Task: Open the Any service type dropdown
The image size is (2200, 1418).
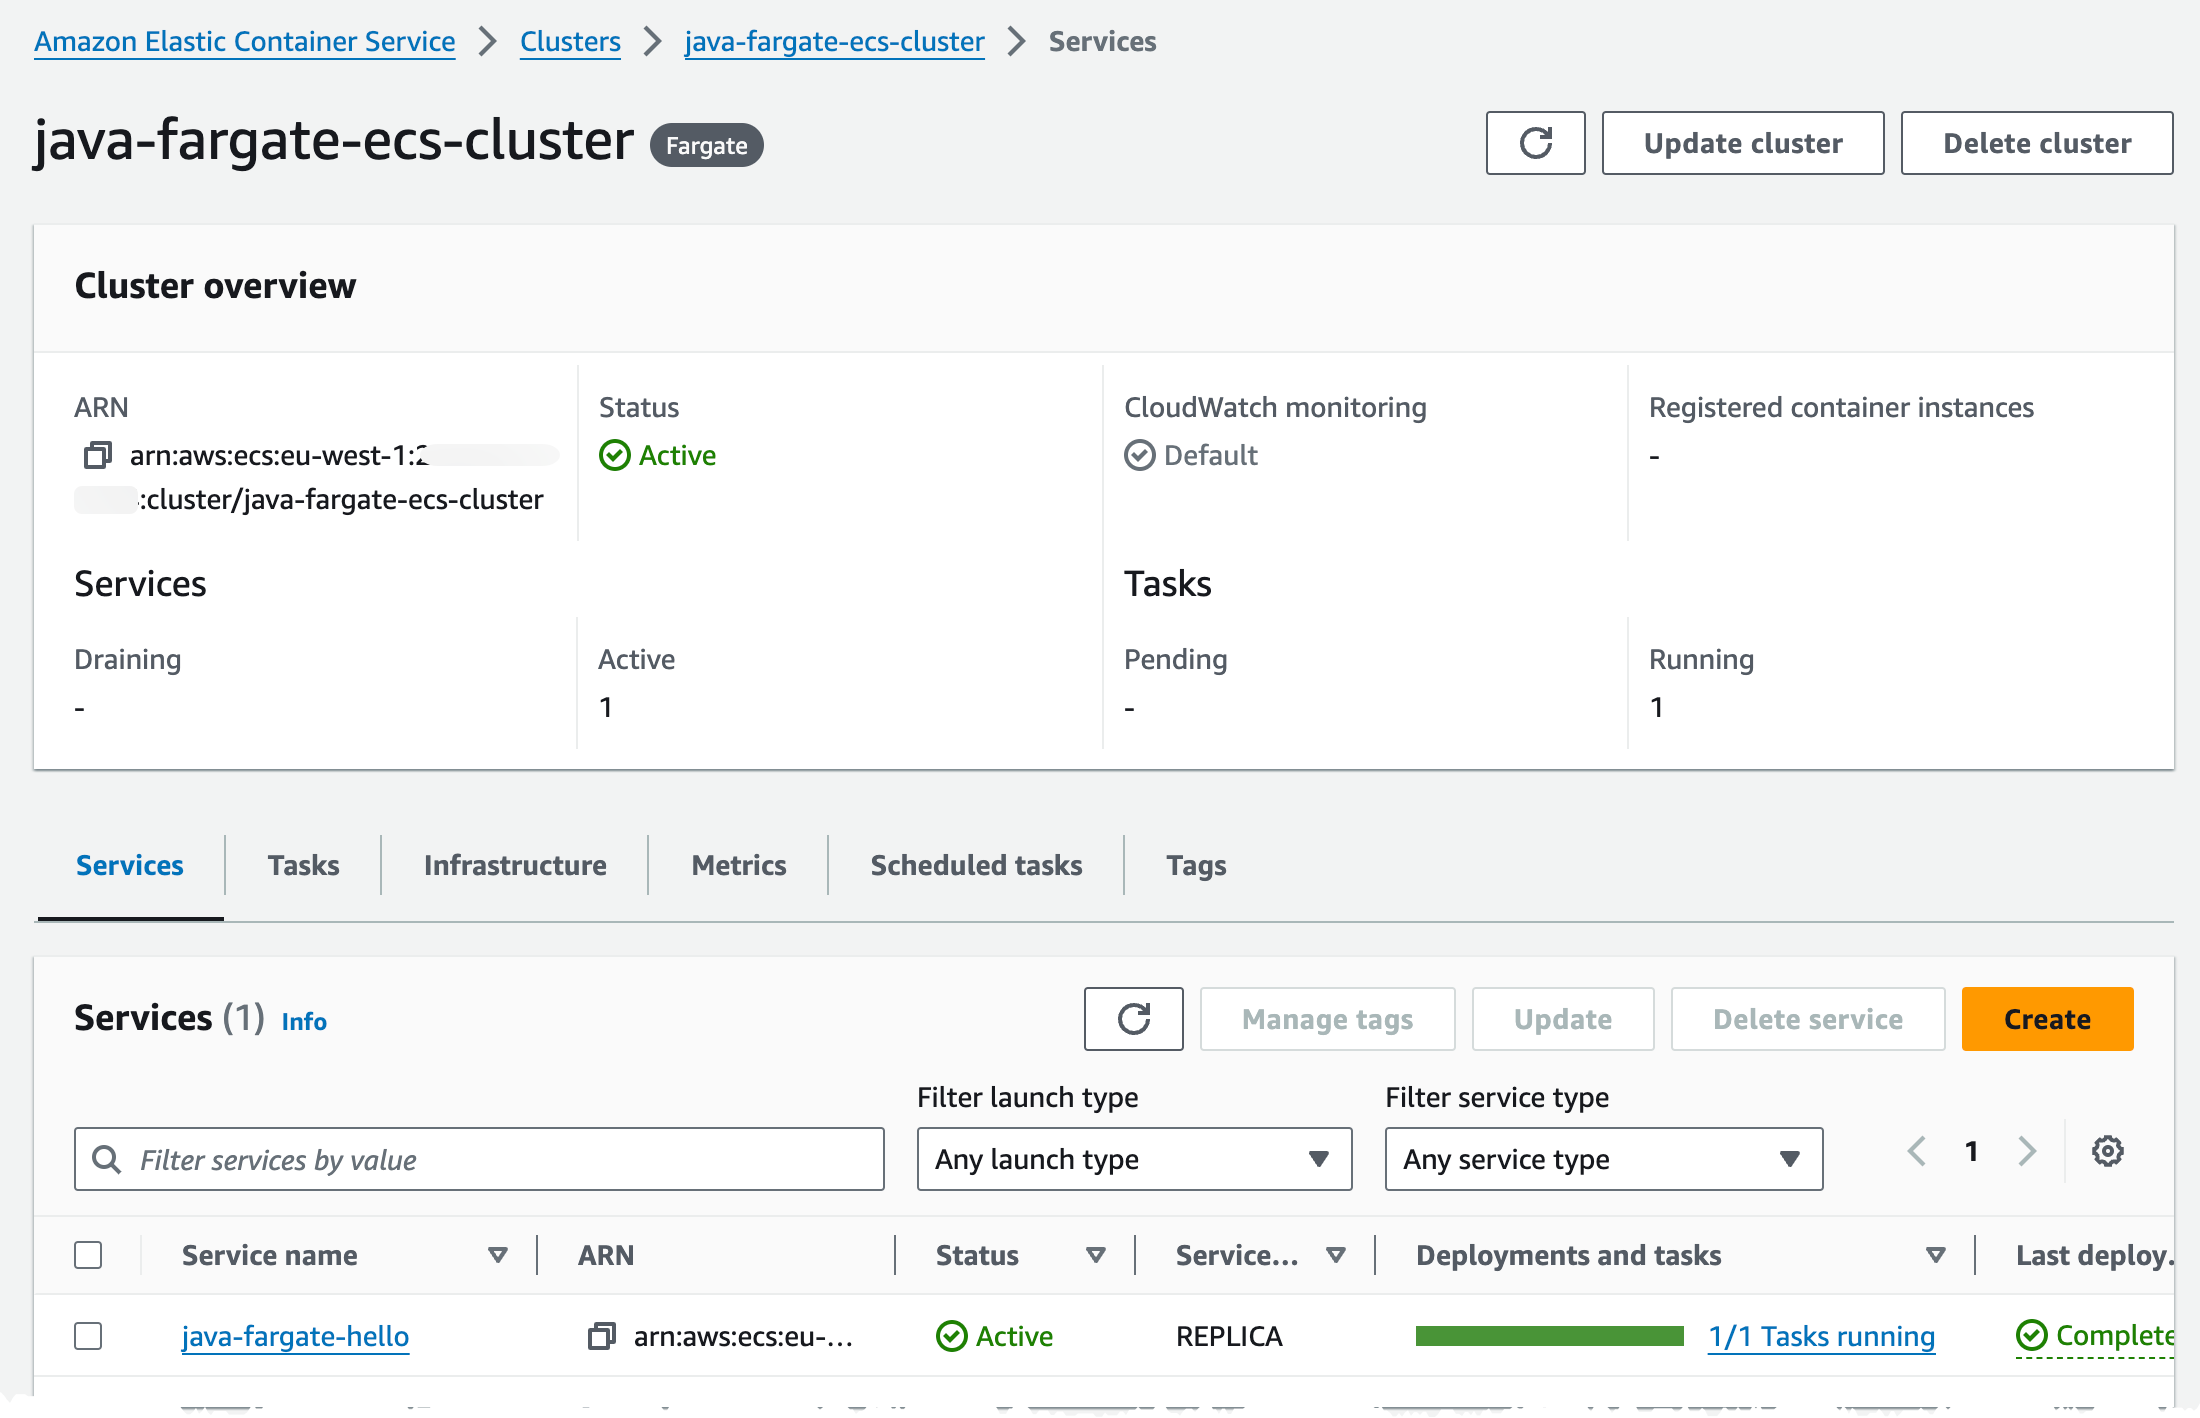Action: click(1603, 1159)
